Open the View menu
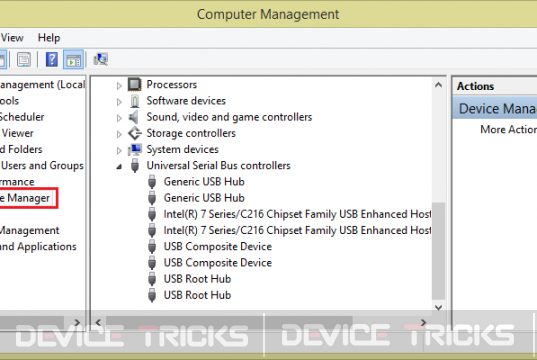This screenshot has height=360, width=537. (12, 38)
